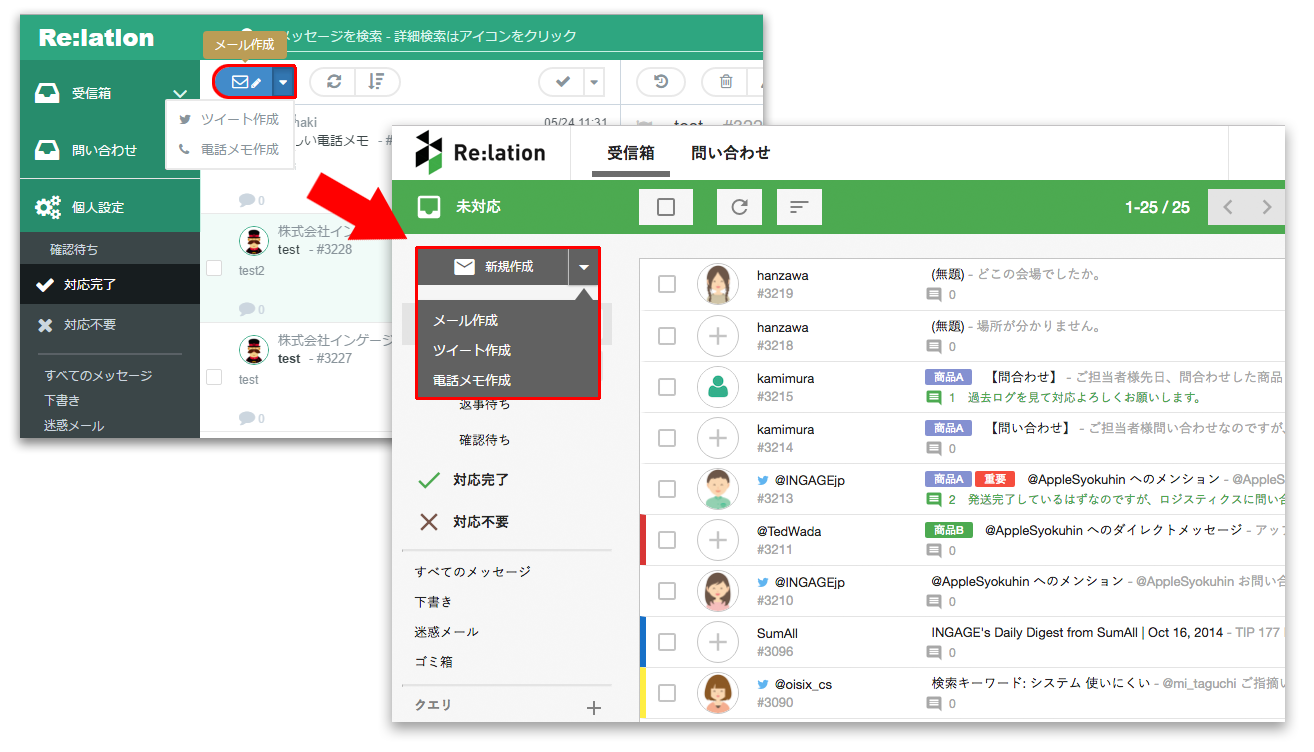Click the mail compose icon in old window
The height and width of the screenshot is (752, 1314).
coord(245,82)
